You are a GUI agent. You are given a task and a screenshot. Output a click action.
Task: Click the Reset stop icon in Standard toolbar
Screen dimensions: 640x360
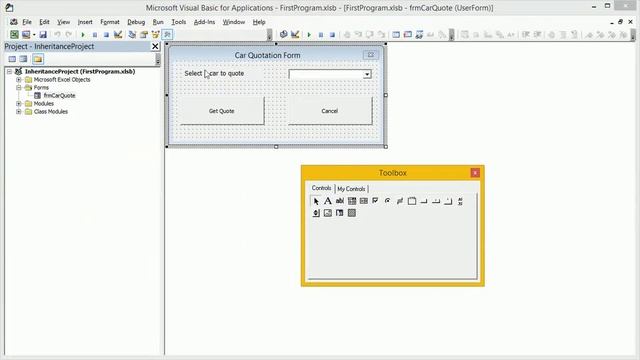click(106, 35)
